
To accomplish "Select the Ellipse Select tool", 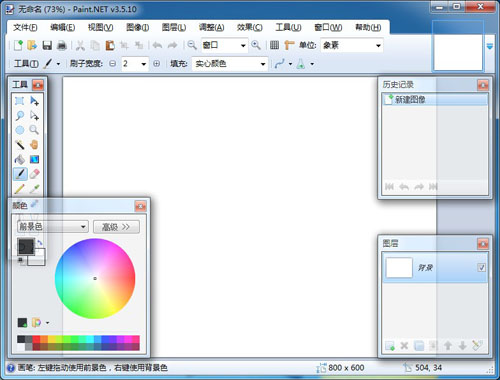I will [20, 130].
